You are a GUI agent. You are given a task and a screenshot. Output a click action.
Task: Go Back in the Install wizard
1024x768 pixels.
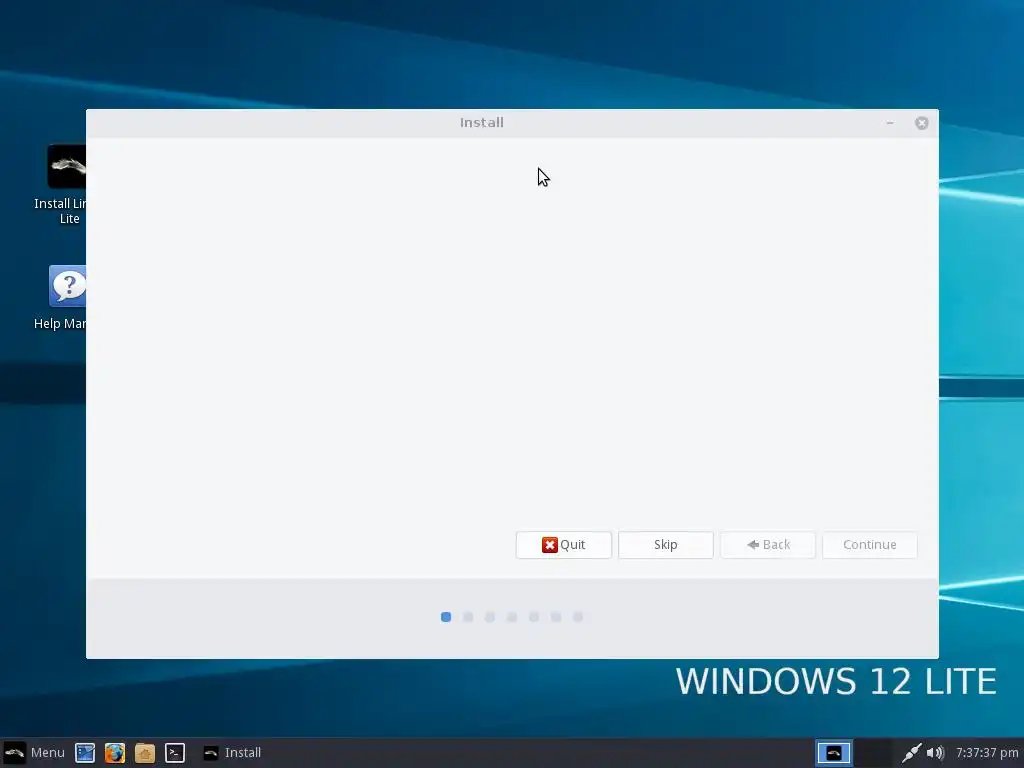(x=768, y=545)
